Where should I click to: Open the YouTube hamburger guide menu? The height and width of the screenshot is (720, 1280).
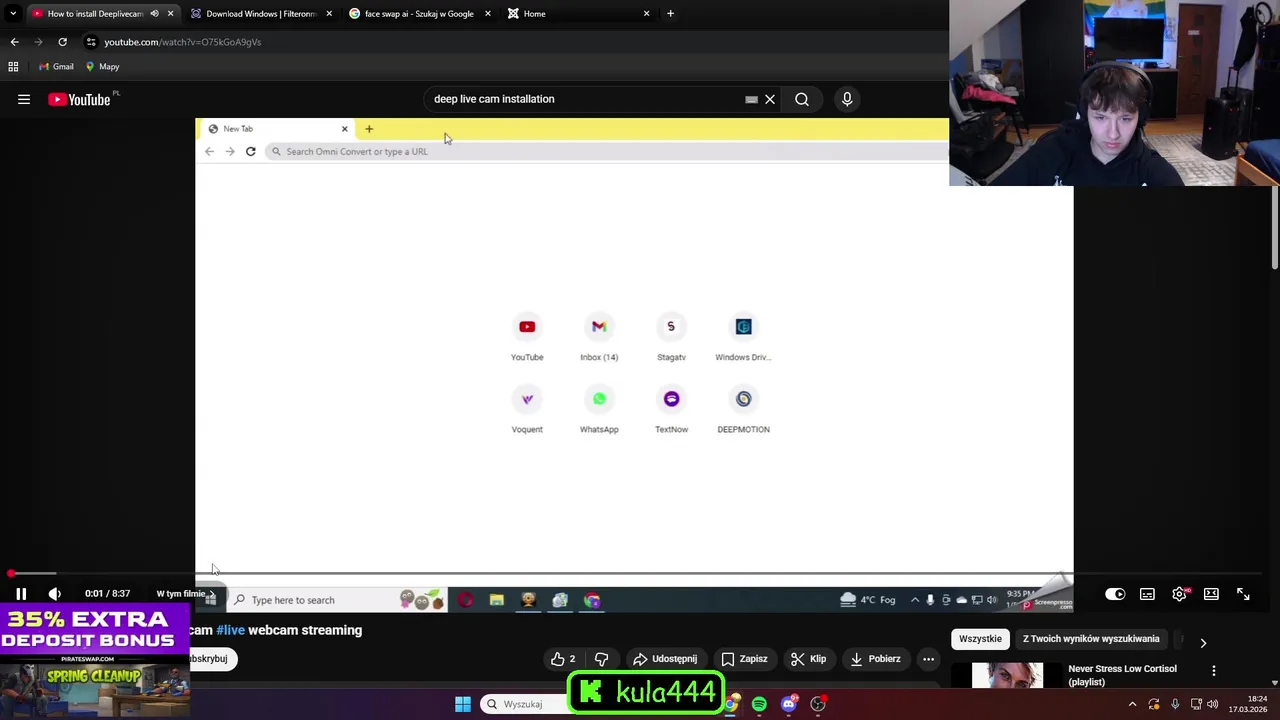[24, 99]
